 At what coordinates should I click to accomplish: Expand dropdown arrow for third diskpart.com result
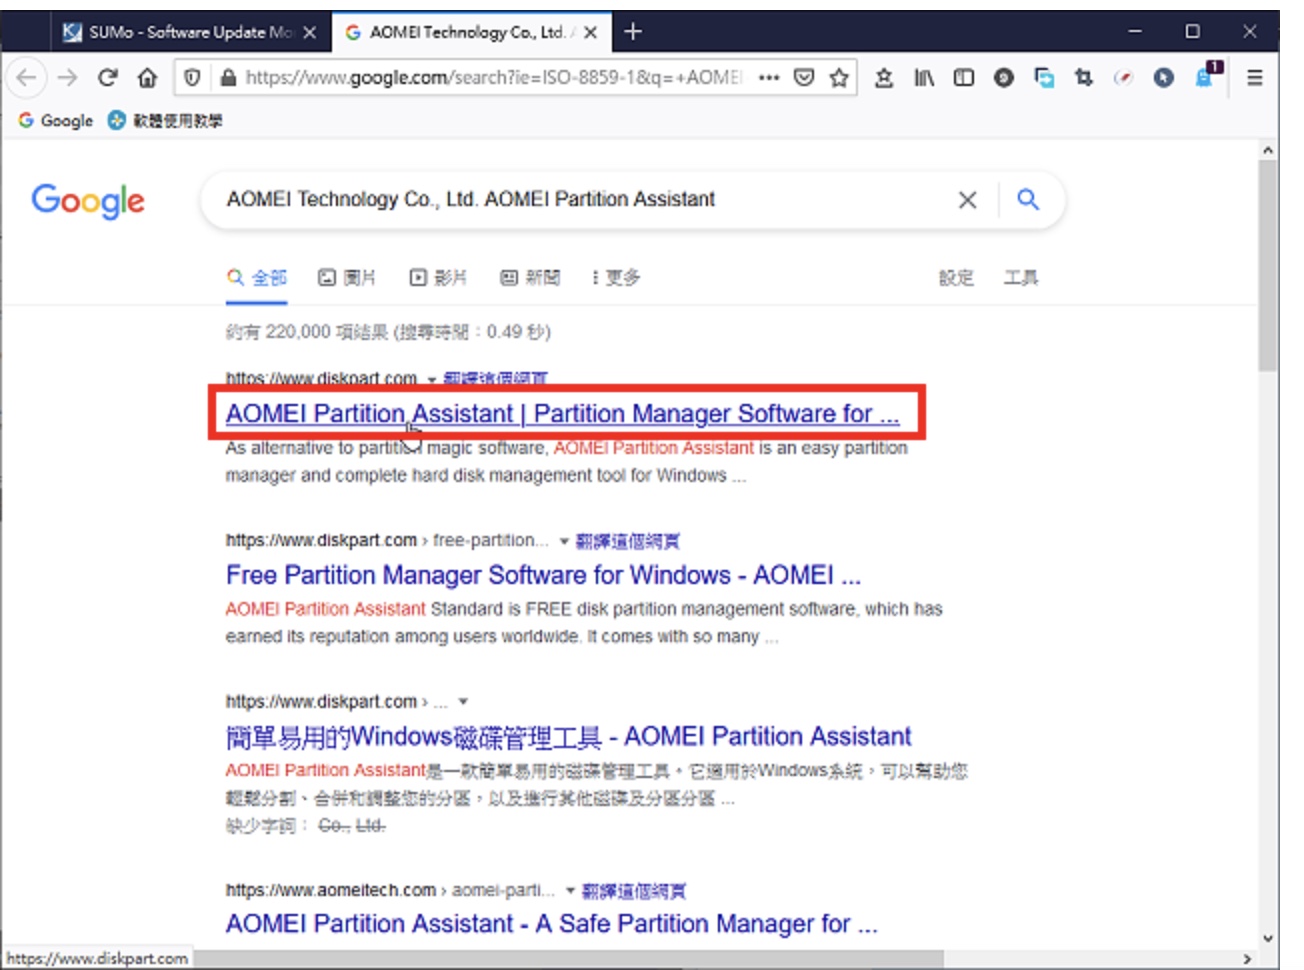pyautogui.click(x=463, y=702)
